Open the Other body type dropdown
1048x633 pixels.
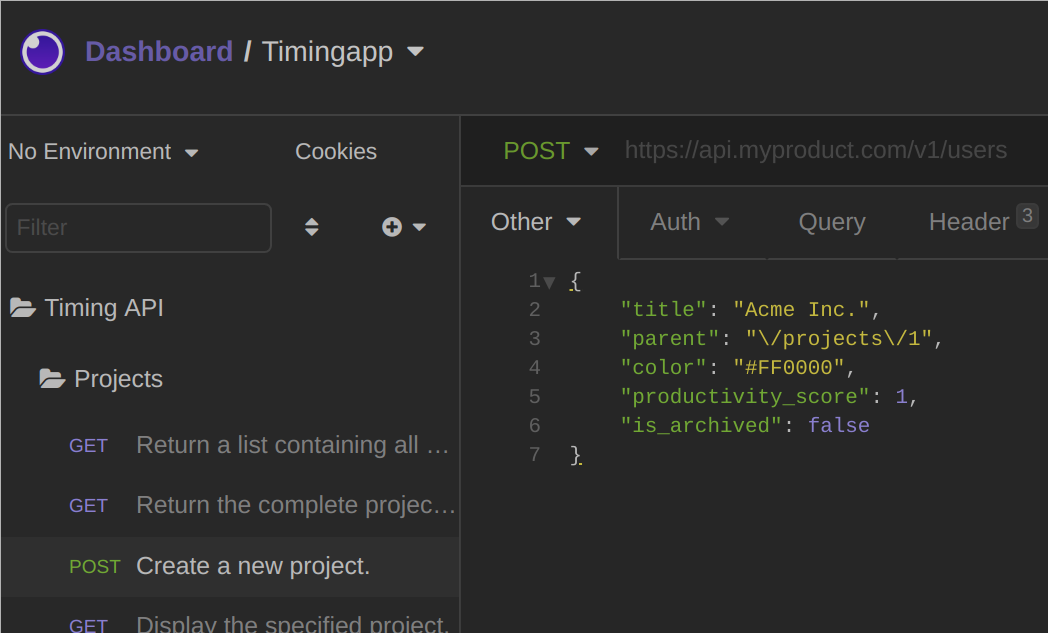pyautogui.click(x=535, y=222)
